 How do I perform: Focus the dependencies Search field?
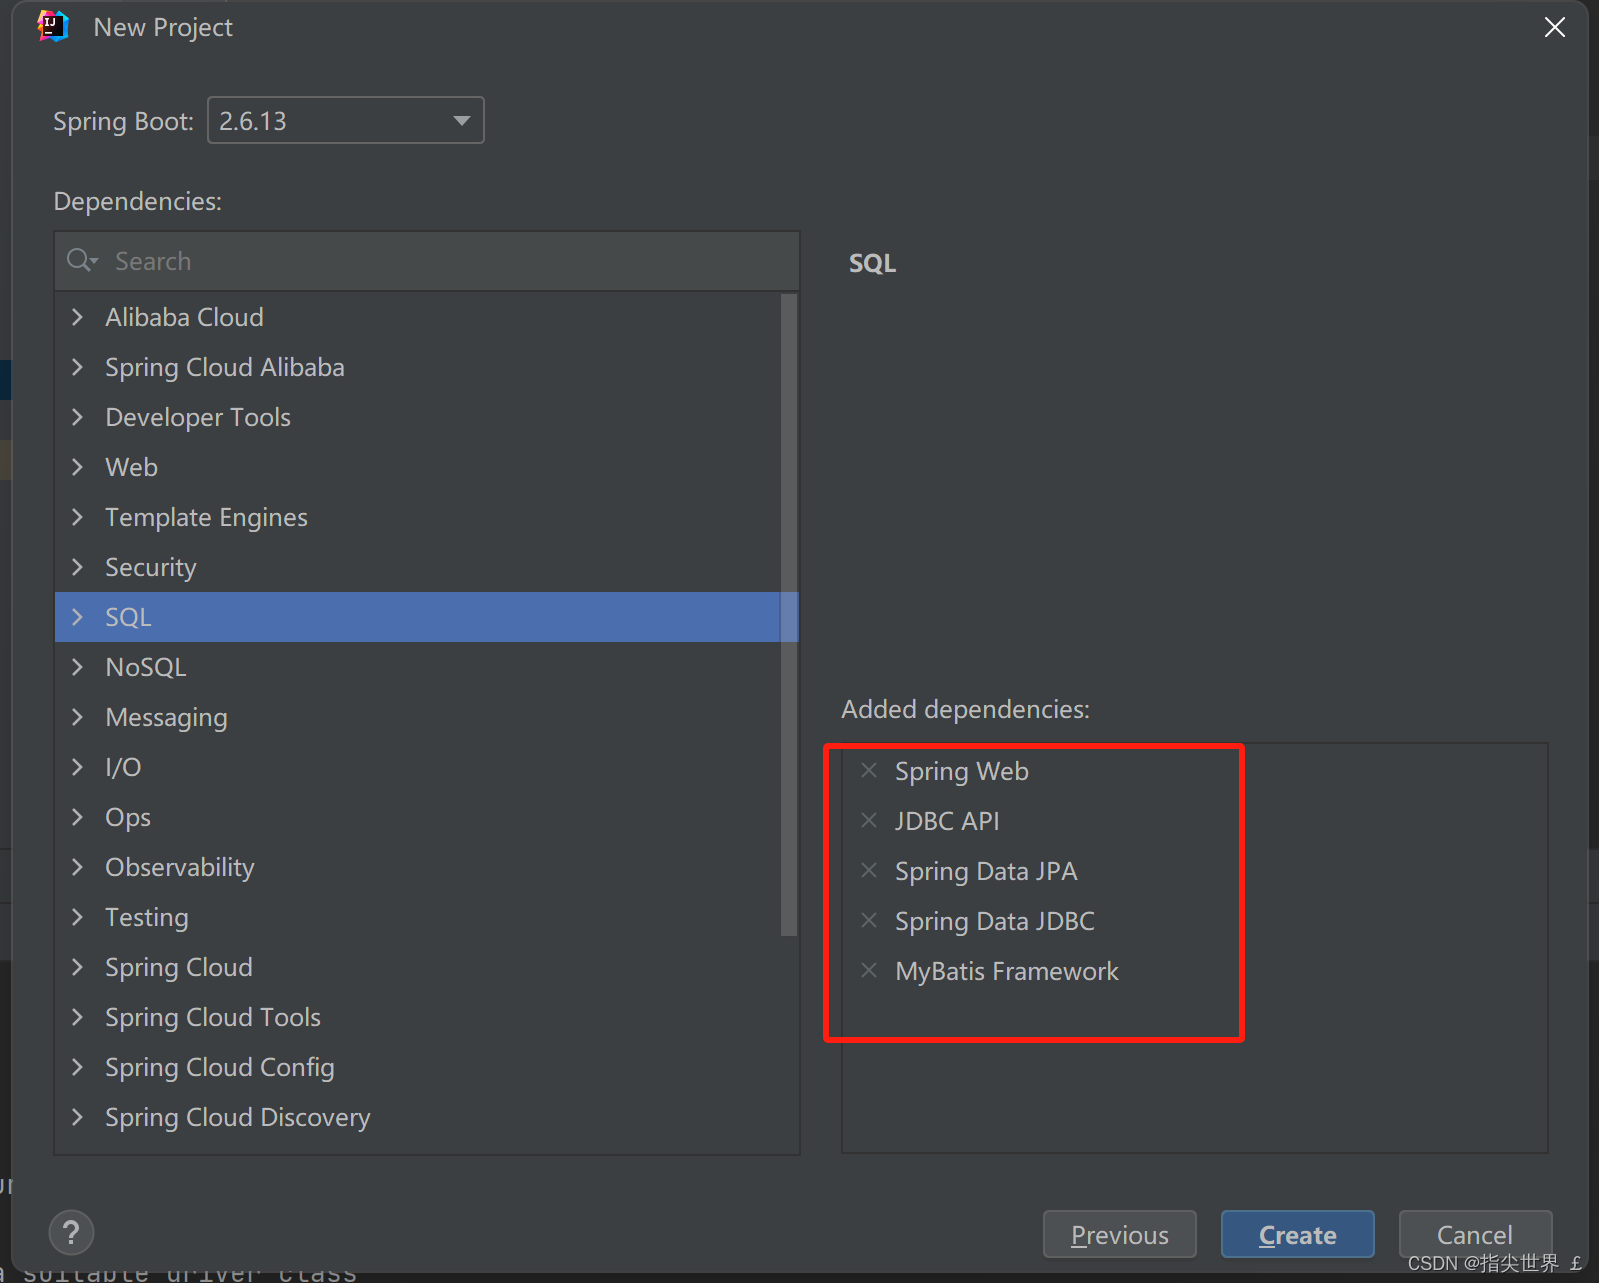427,261
